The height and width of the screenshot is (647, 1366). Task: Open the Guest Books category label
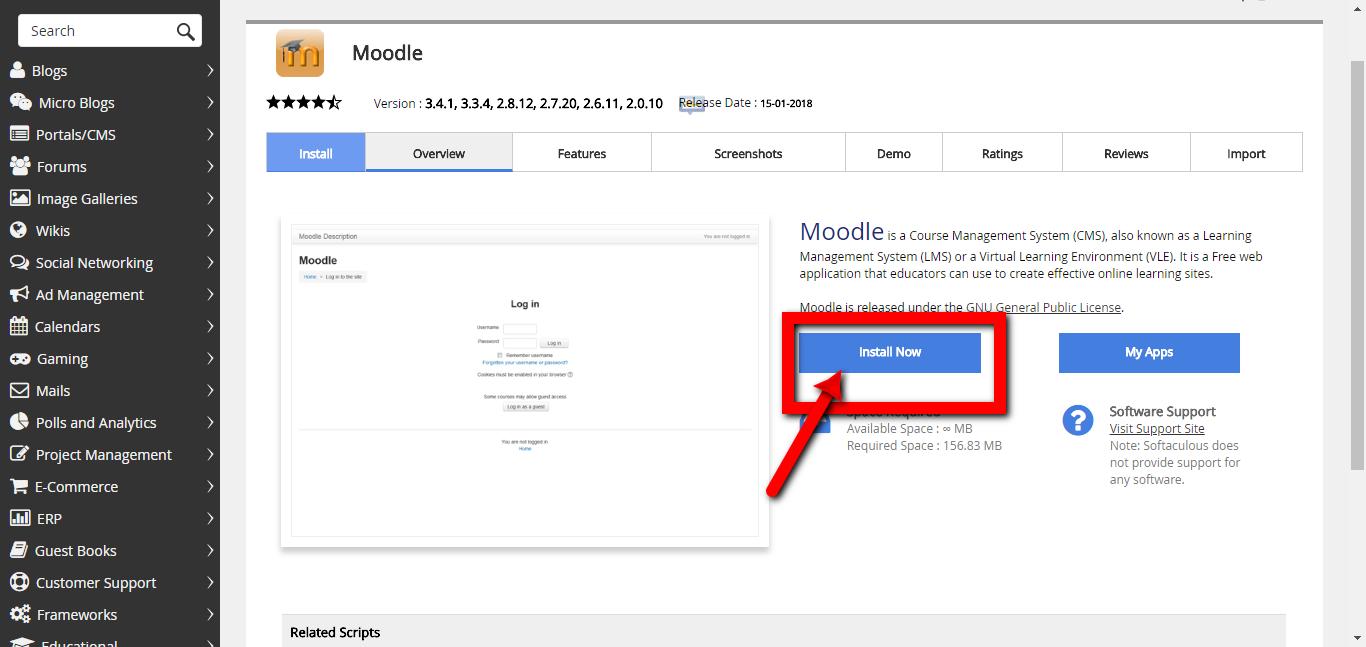76,551
